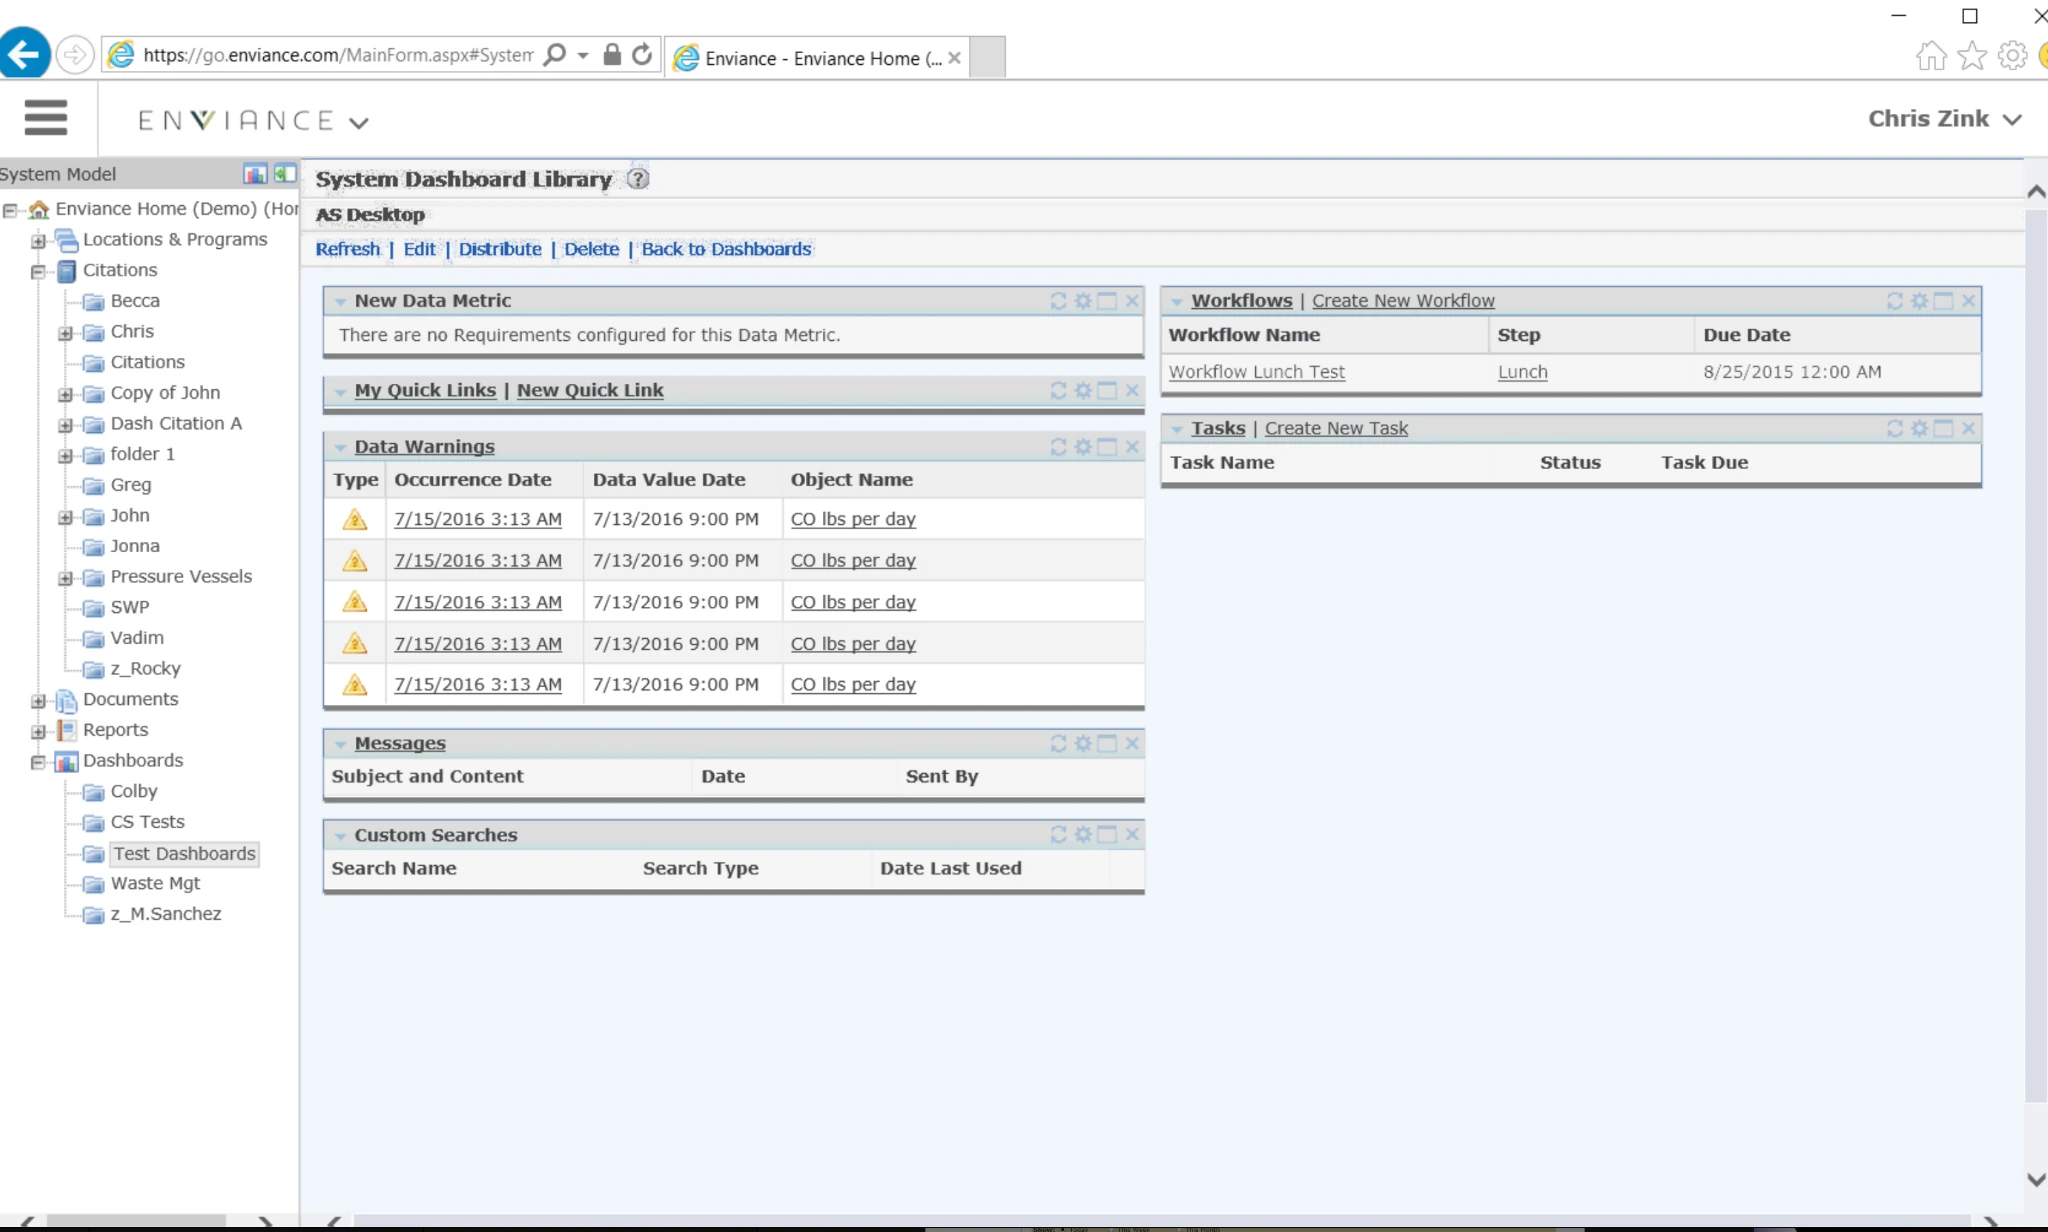The image size is (2048, 1232).
Task: Refresh the Messages panel
Action: coord(1058,743)
